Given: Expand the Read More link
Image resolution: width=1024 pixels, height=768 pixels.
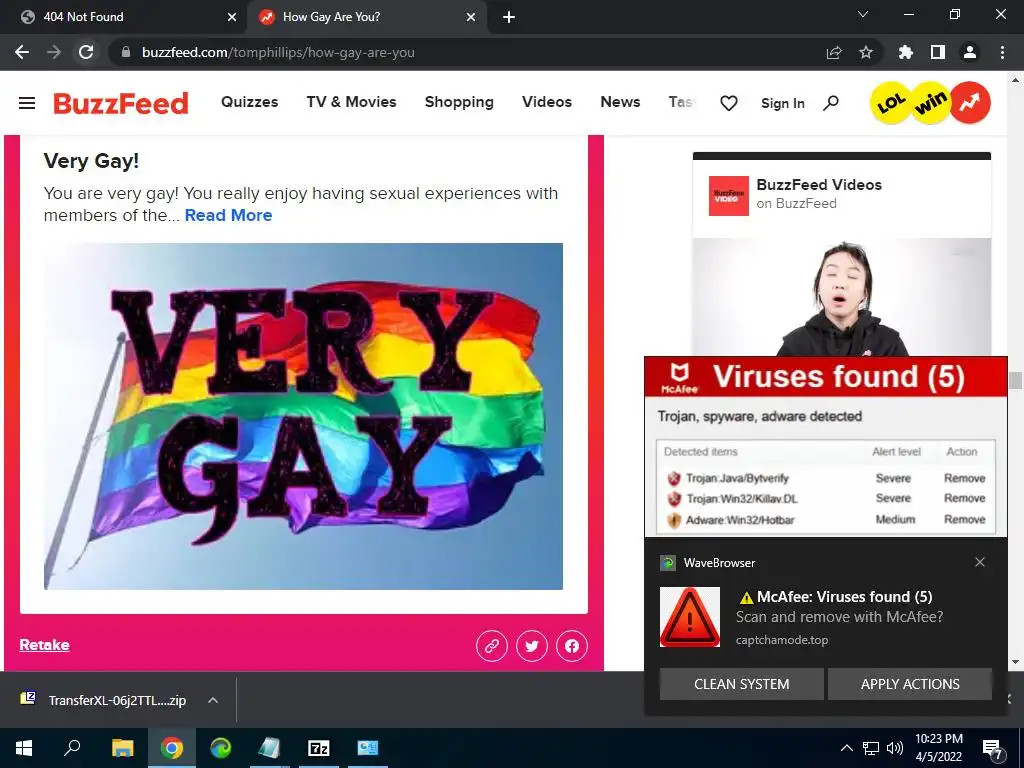Looking at the screenshot, I should click(x=229, y=215).
